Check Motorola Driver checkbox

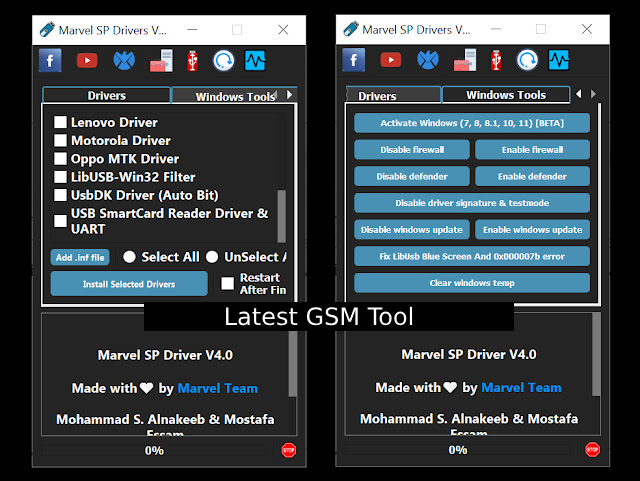(60, 140)
